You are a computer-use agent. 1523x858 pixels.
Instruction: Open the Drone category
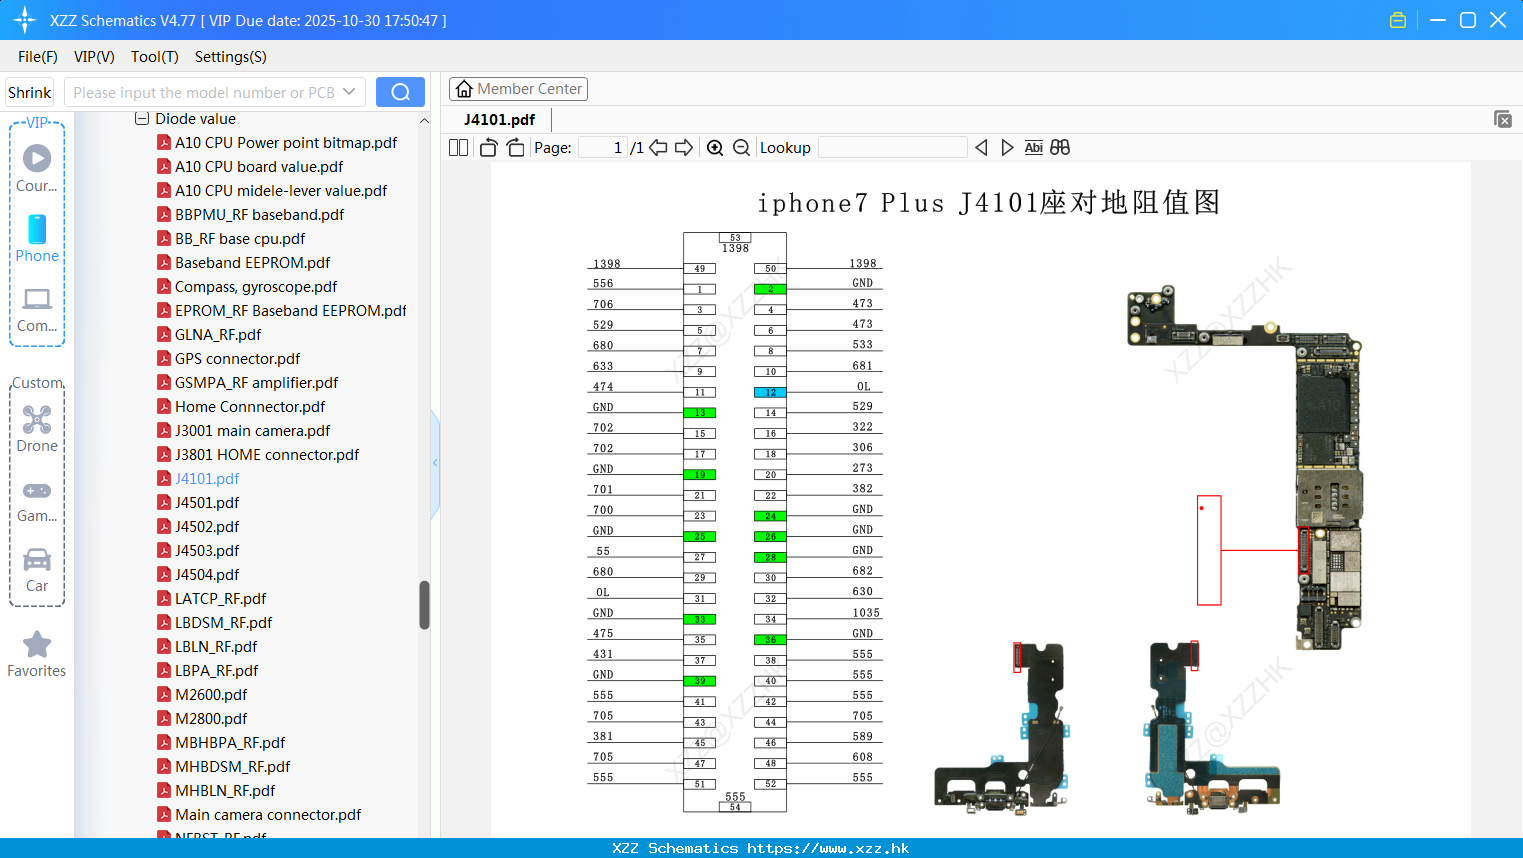[x=37, y=429]
